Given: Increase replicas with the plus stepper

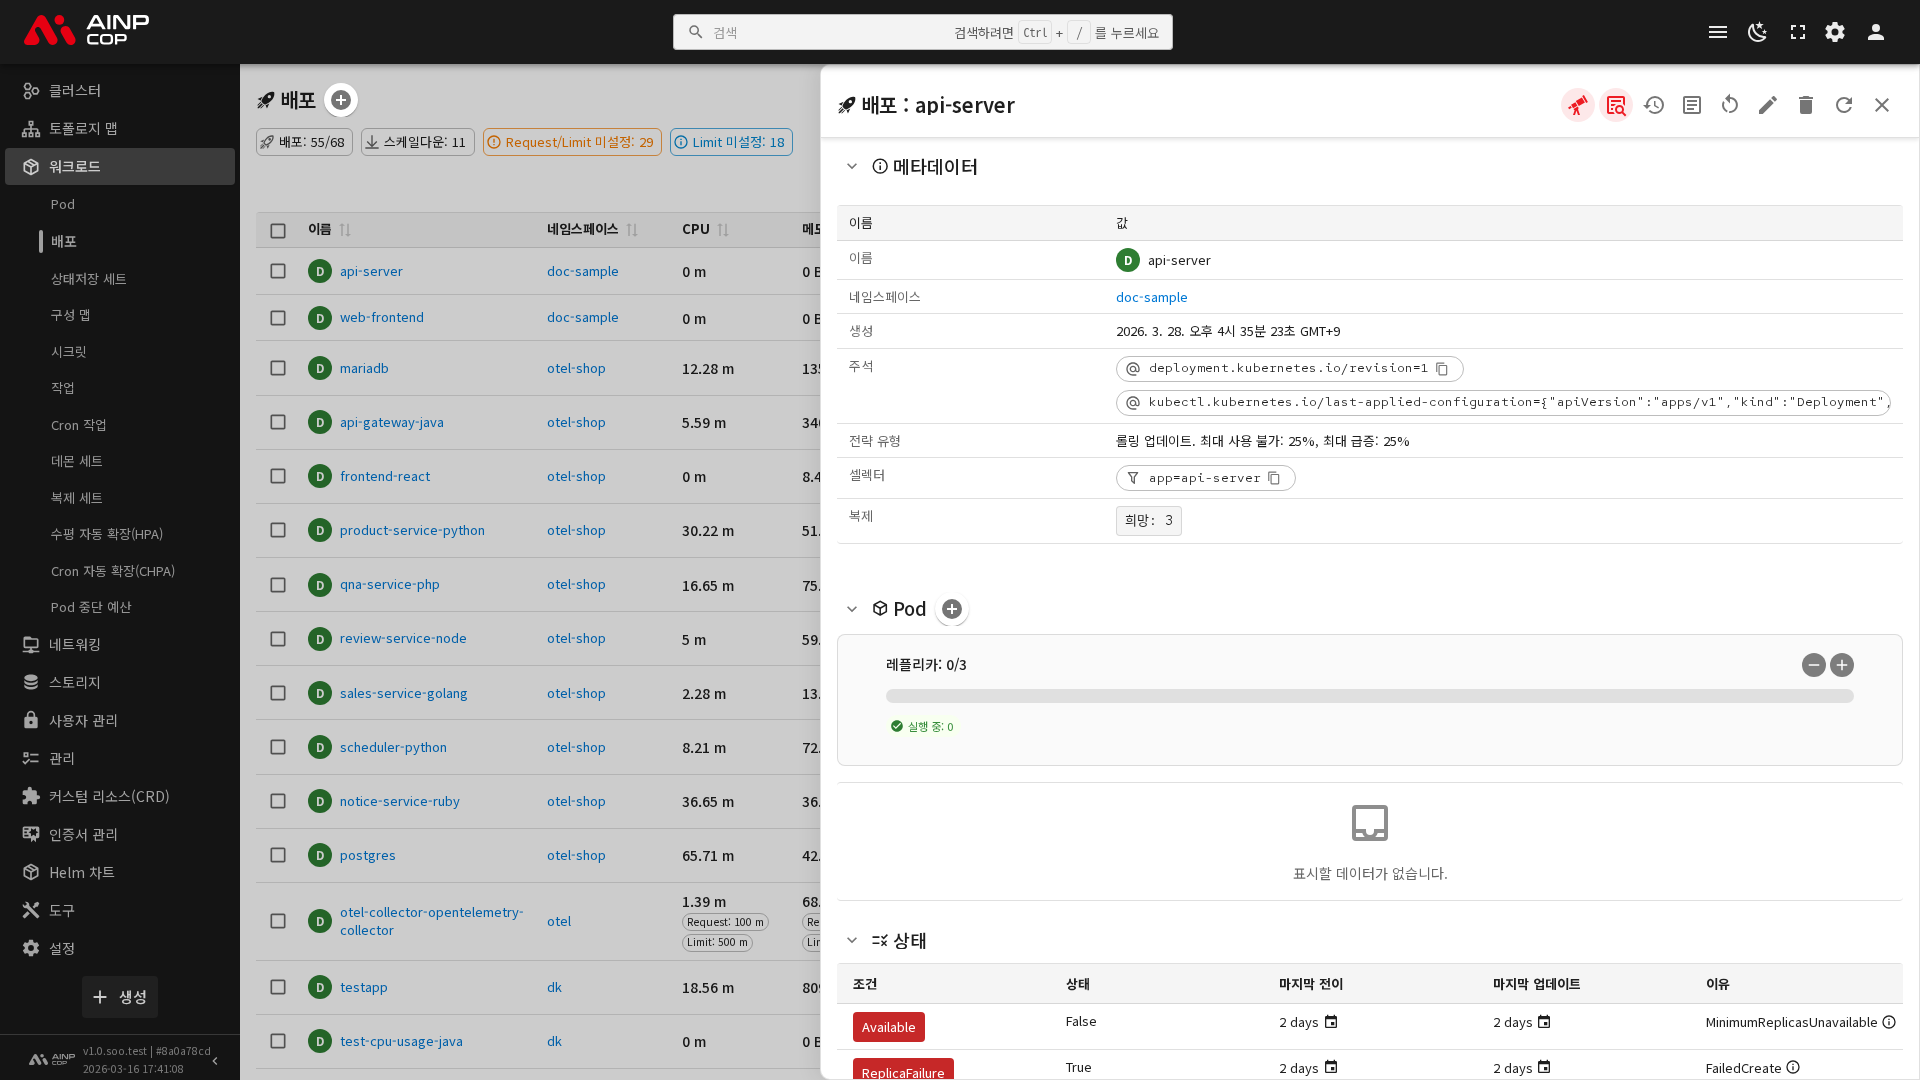Looking at the screenshot, I should click(1842, 665).
